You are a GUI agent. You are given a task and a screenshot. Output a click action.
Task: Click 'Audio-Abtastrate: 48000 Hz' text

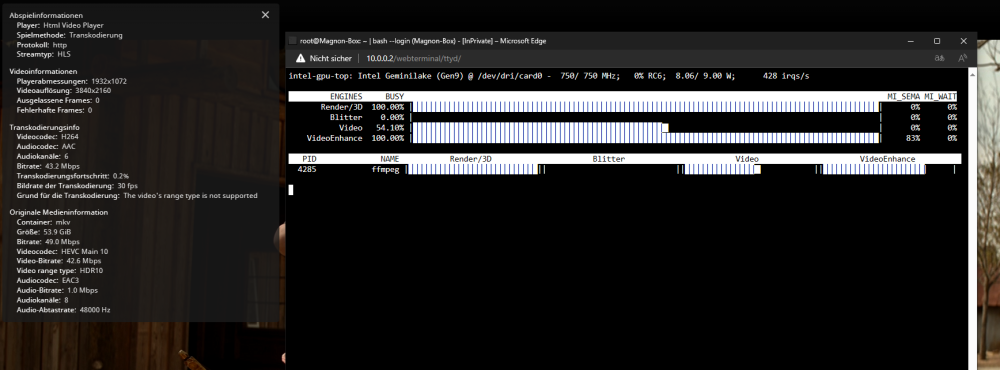click(63, 310)
